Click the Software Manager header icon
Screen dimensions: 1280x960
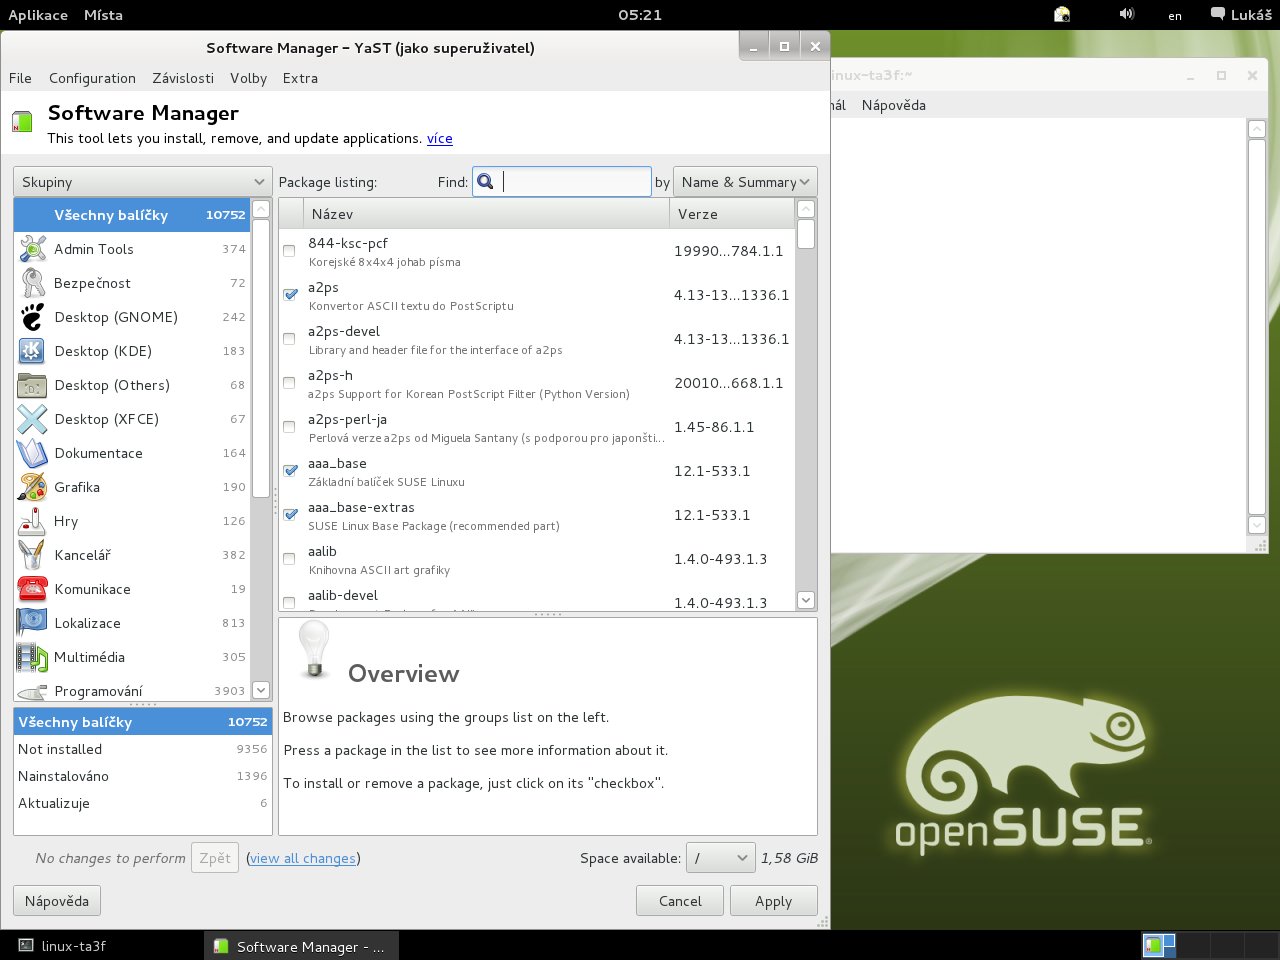pos(22,122)
